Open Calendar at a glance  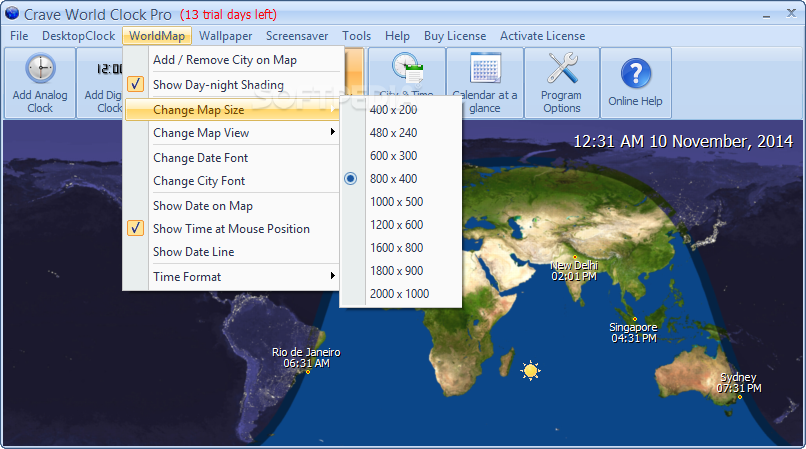coord(485,83)
